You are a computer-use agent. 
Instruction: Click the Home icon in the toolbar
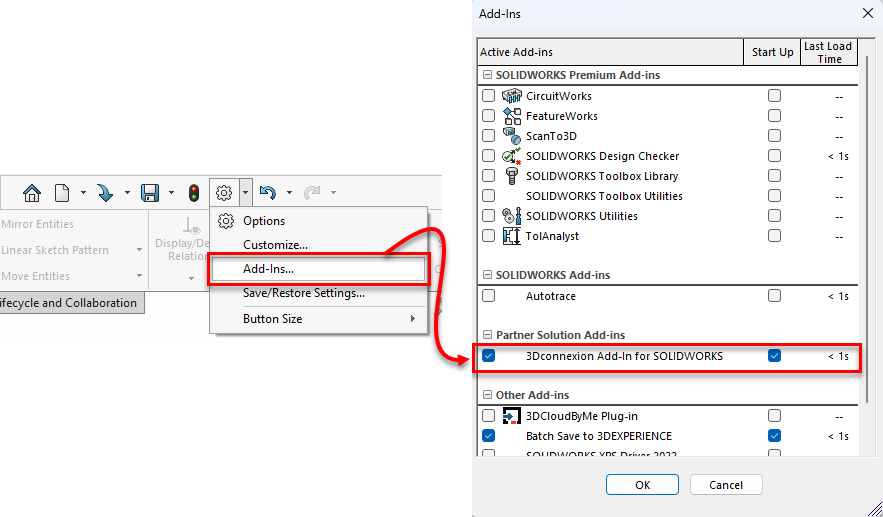coord(32,192)
